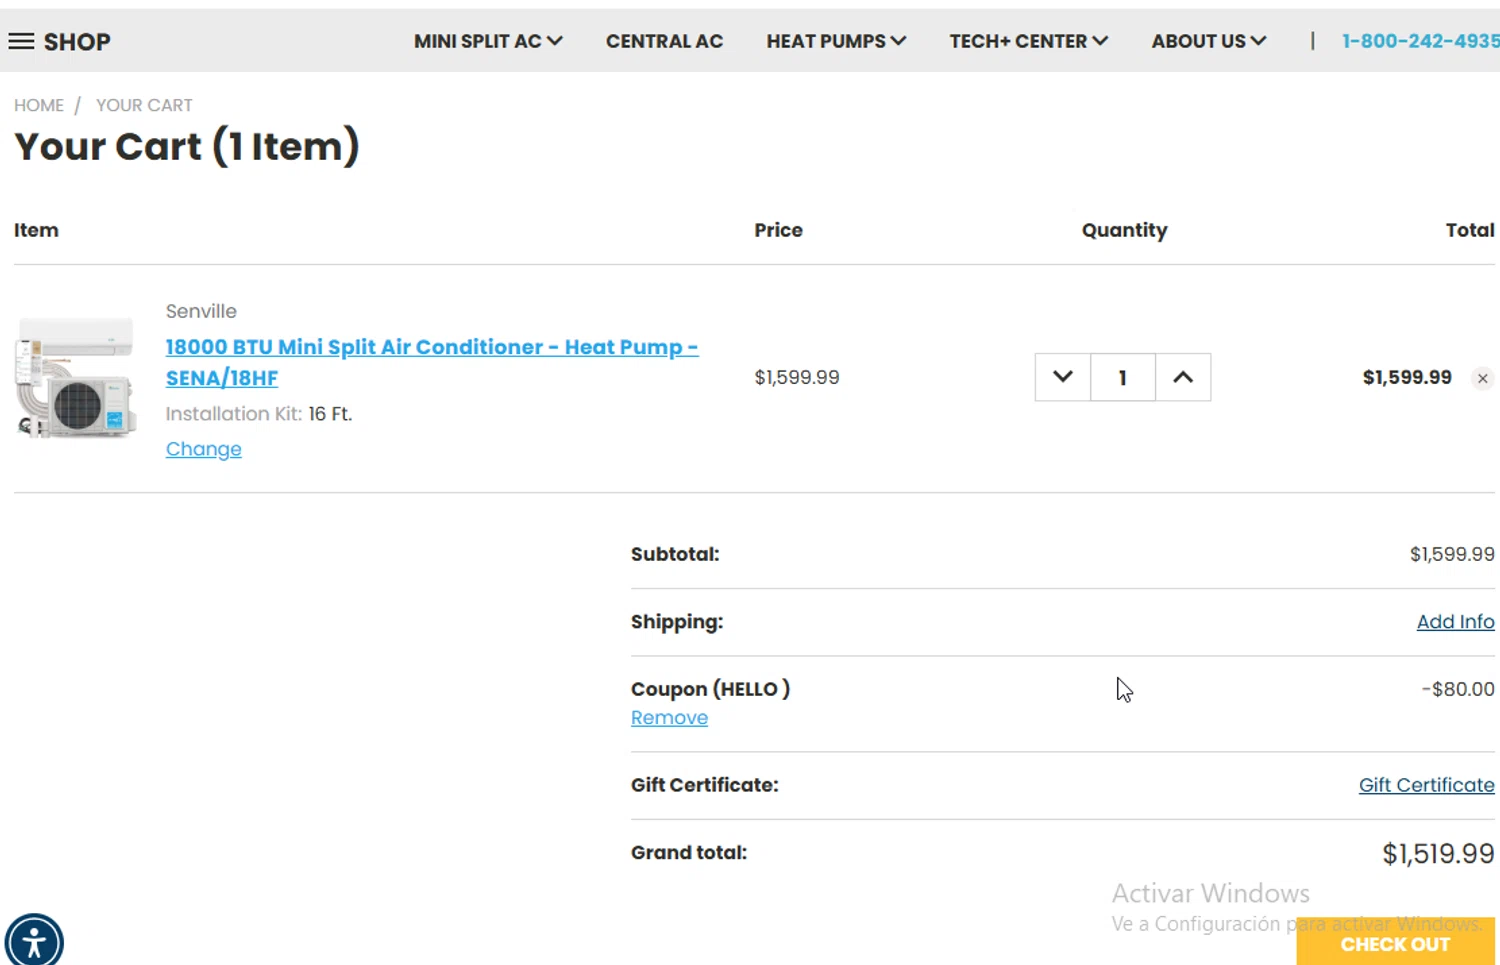Image resolution: width=1500 pixels, height=965 pixels.
Task: Click Add Info for shipping
Action: (1455, 621)
